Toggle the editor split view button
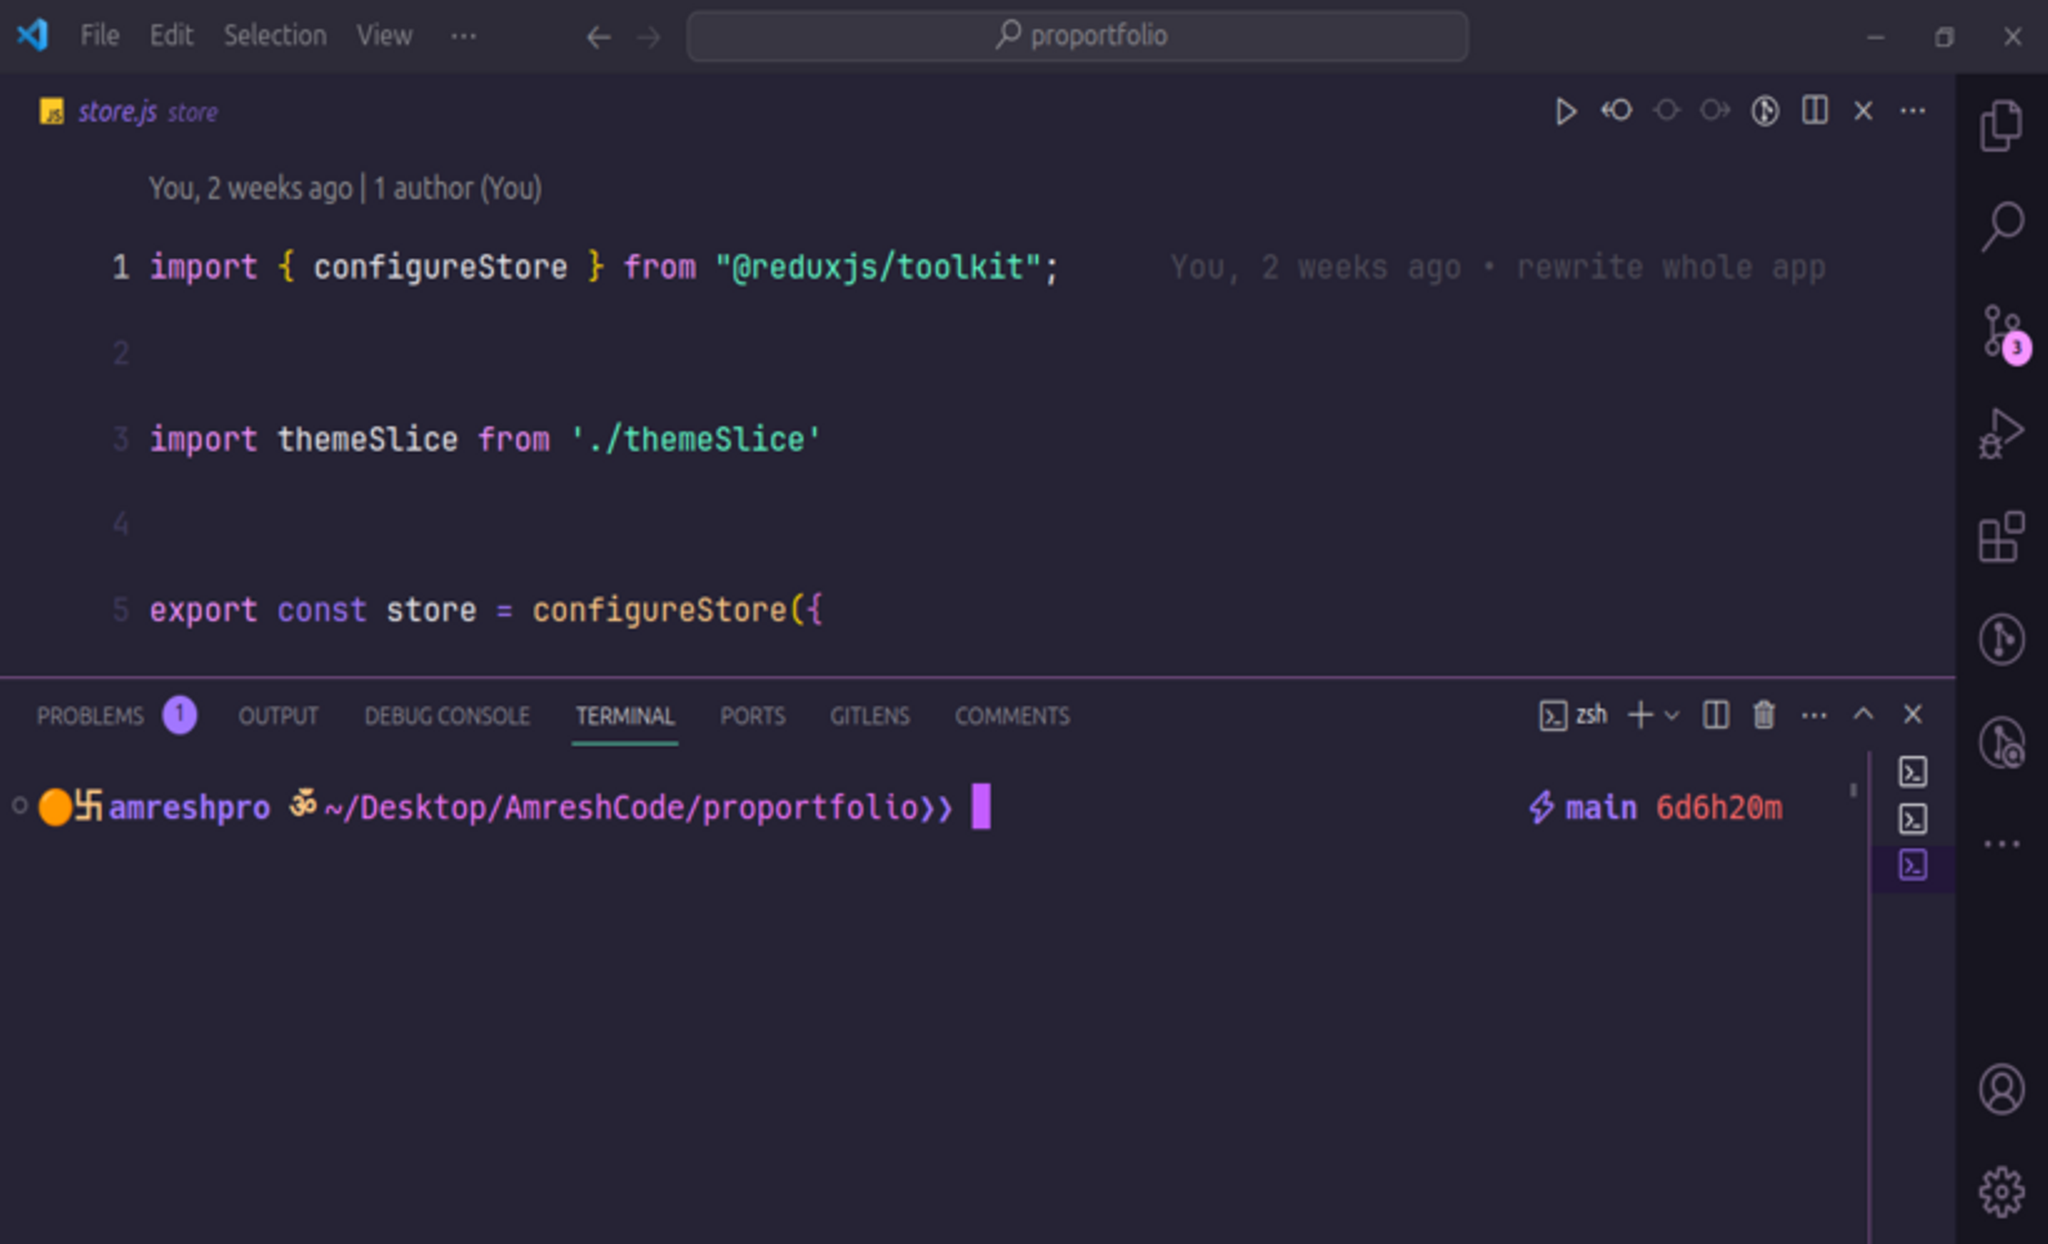The image size is (2048, 1244). coord(1815,111)
